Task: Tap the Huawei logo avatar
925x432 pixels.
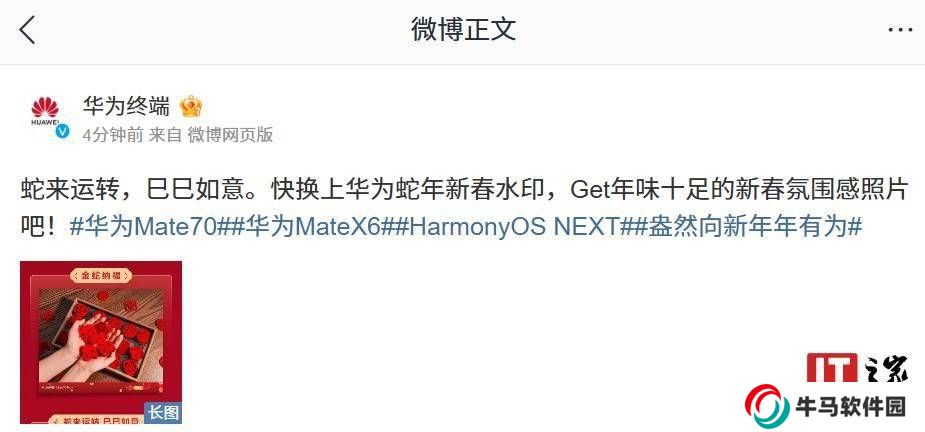Action: 45,112
